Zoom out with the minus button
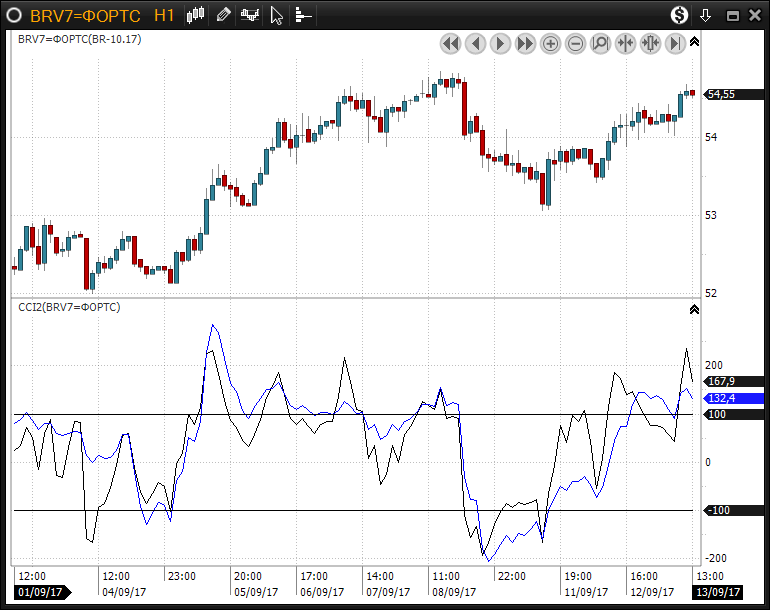This screenshot has width=770, height=610. coord(575,43)
